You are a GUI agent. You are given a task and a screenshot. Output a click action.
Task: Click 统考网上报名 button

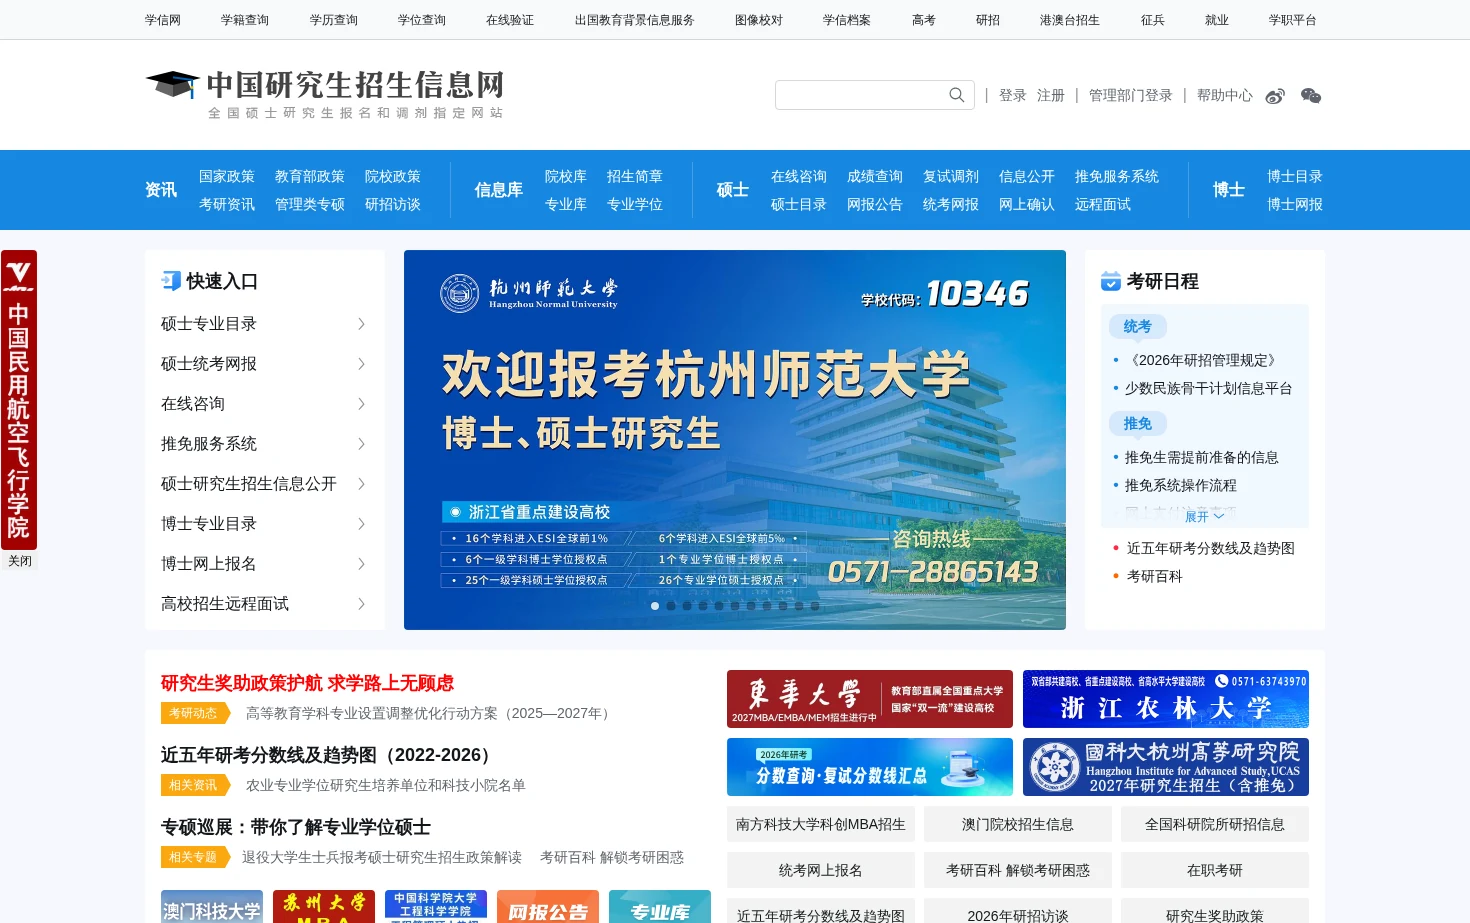click(821, 870)
